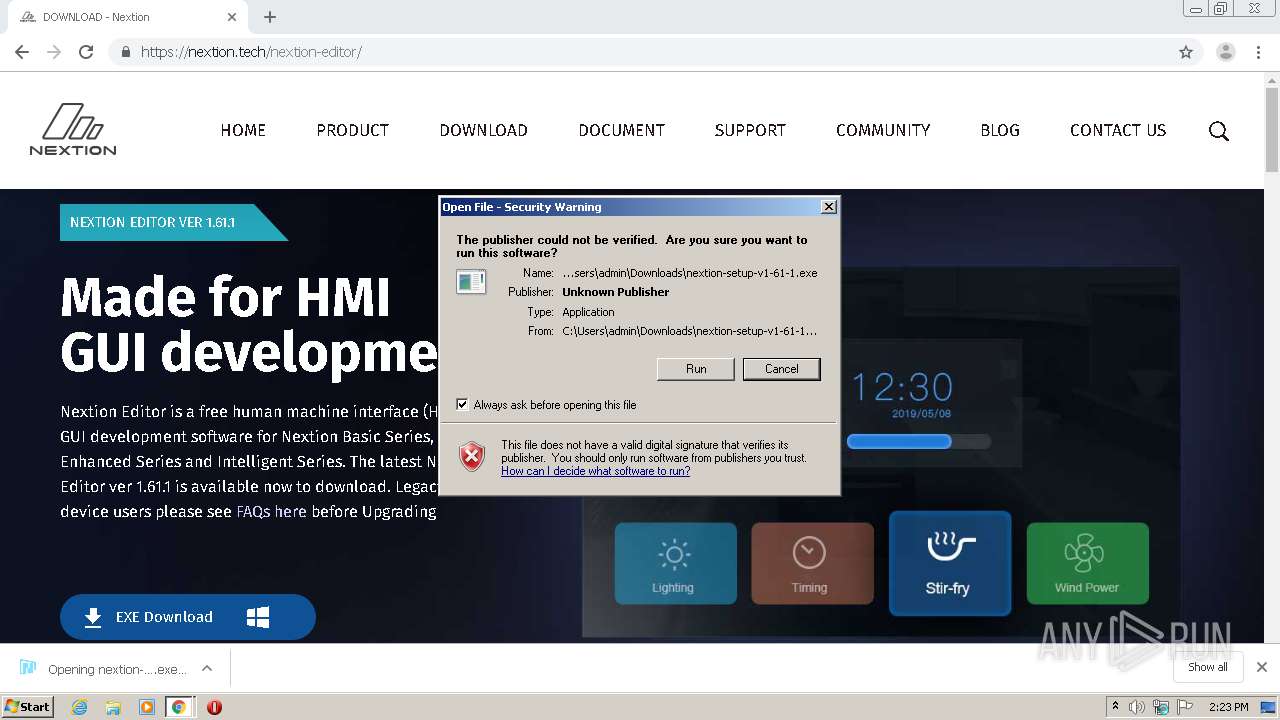The width and height of the screenshot is (1280, 720).
Task: Open 'How can I decide what software to run?'
Action: pyautogui.click(x=595, y=471)
